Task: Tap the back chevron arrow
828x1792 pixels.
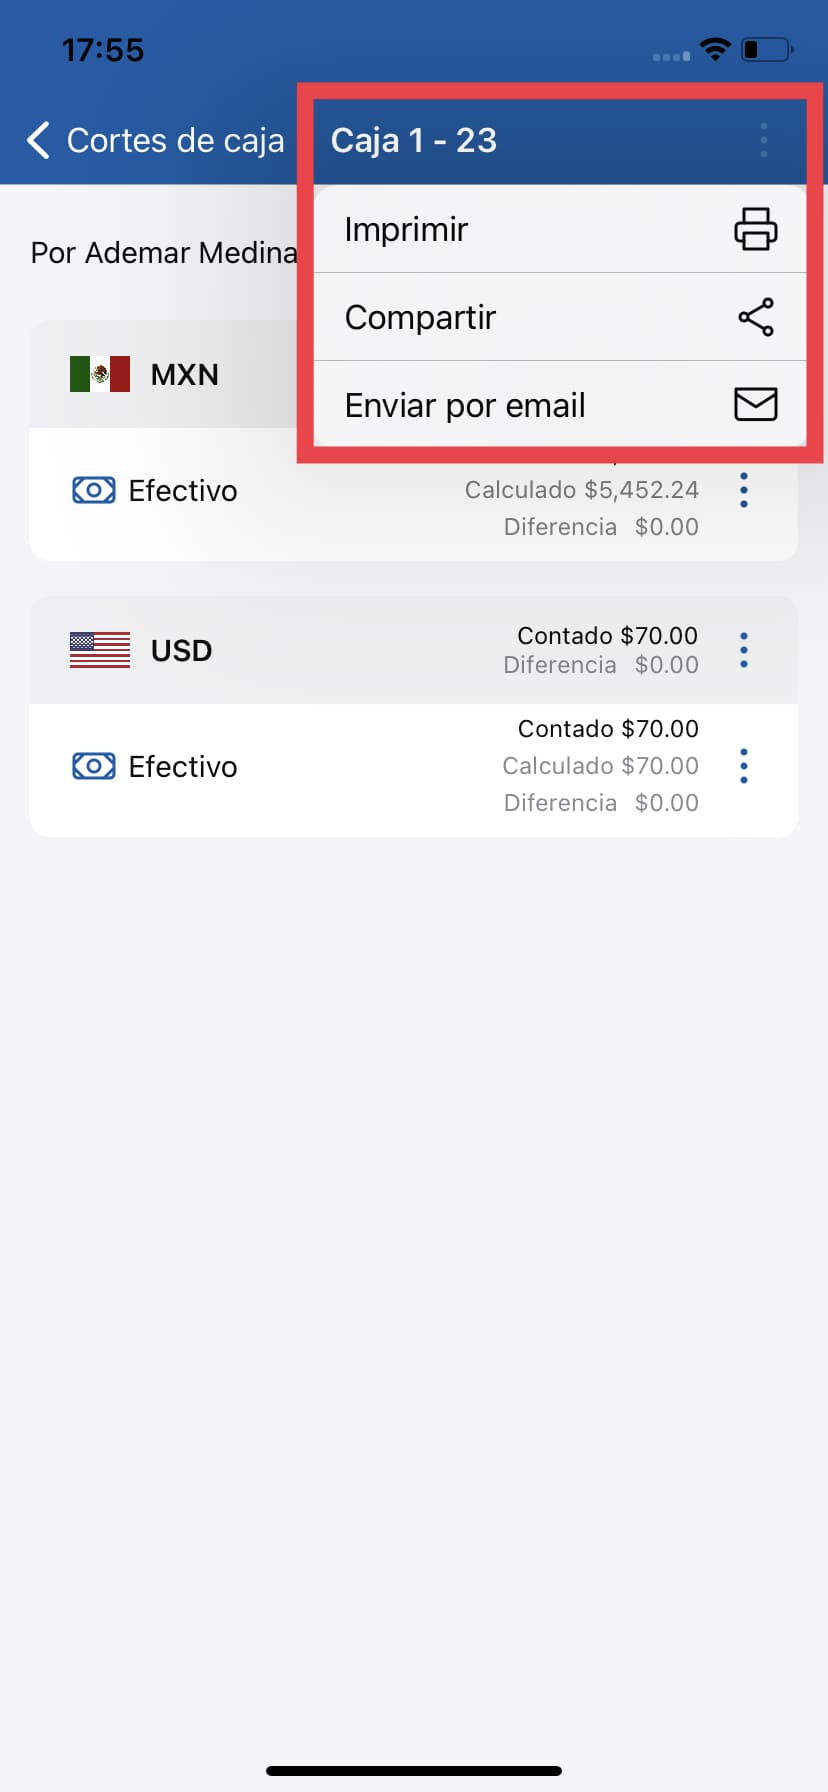Action: click(x=39, y=141)
